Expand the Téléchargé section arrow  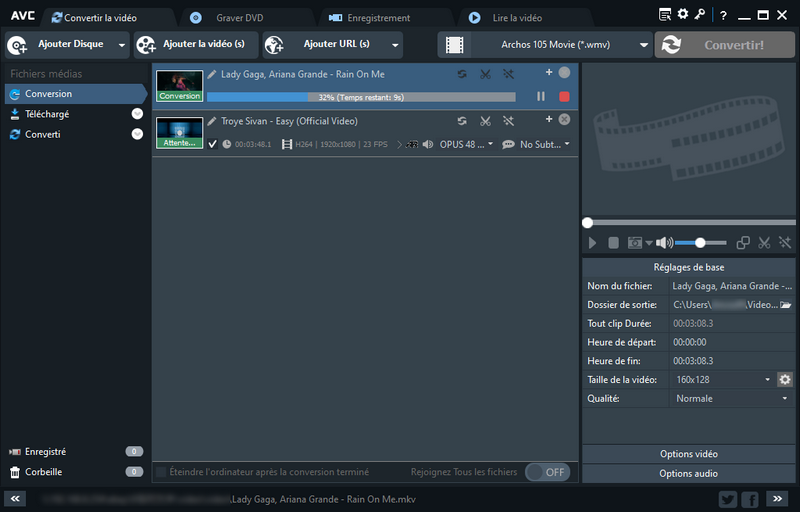pos(137,114)
